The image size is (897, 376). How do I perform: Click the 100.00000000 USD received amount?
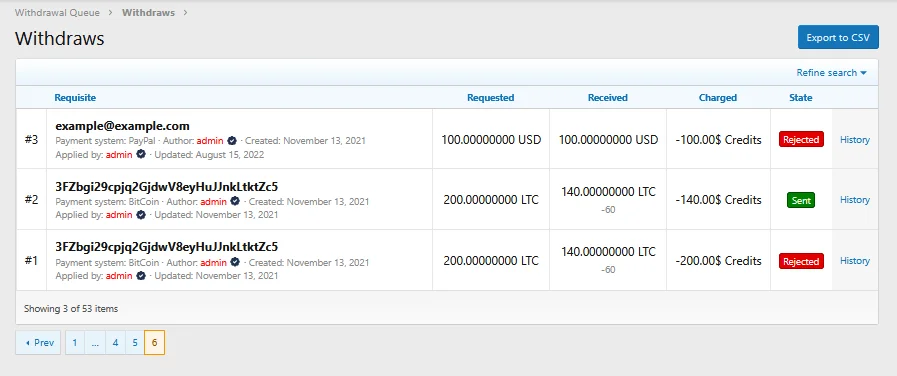[x=608, y=140]
